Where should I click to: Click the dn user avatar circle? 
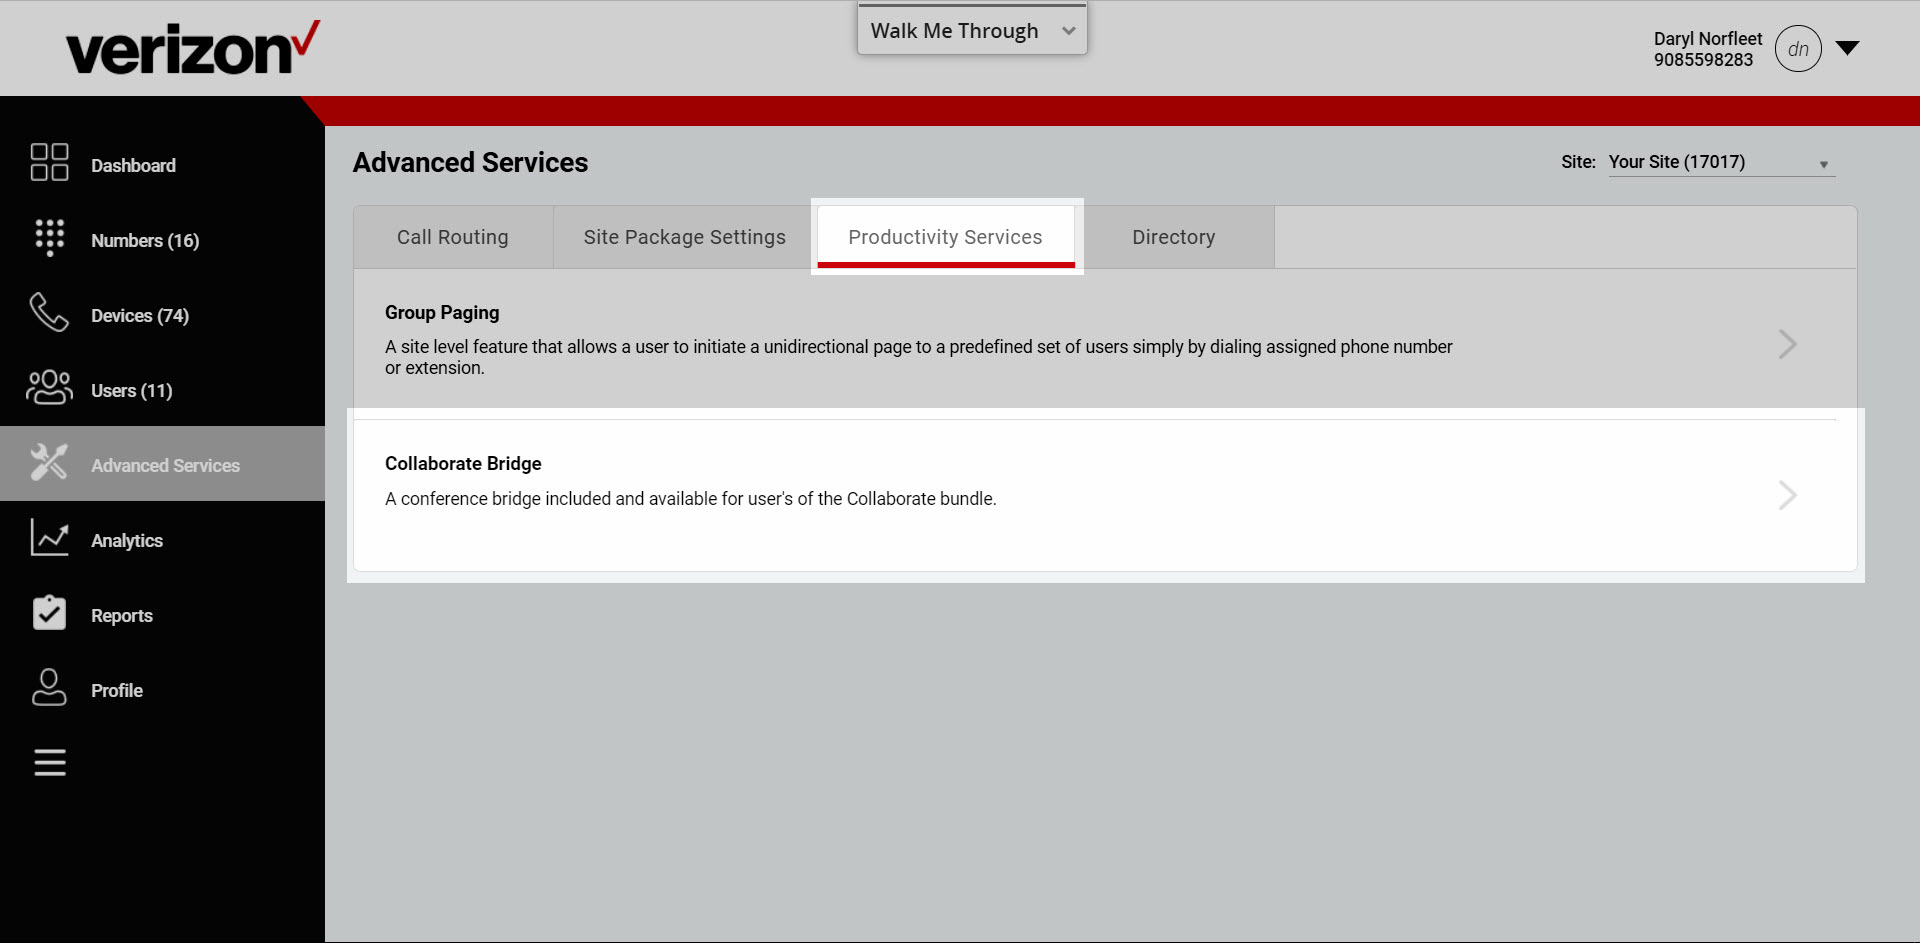[x=1798, y=48]
